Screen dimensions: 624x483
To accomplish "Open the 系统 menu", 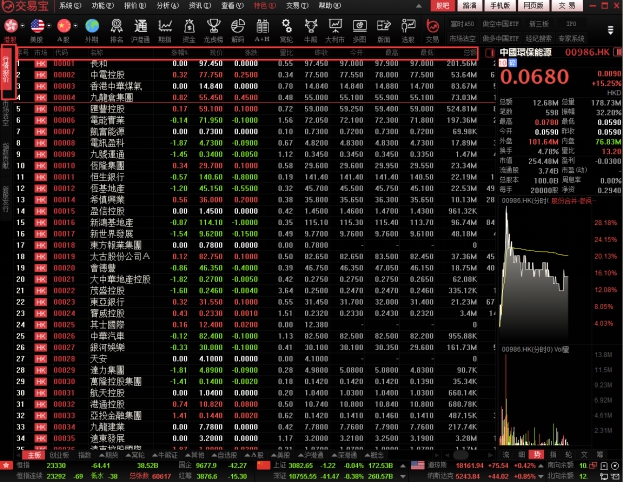I will pyautogui.click(x=66, y=5).
